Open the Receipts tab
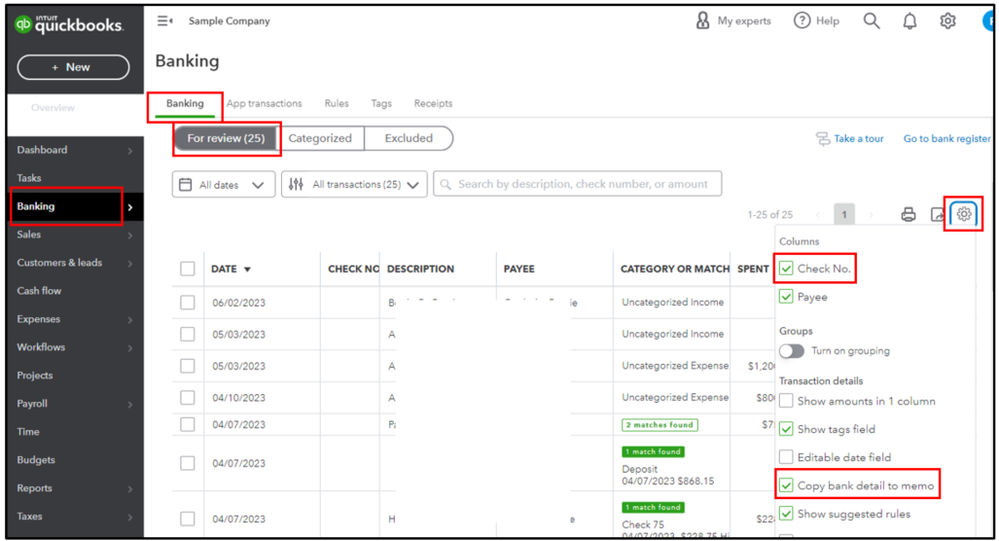The image size is (999, 541). click(433, 103)
